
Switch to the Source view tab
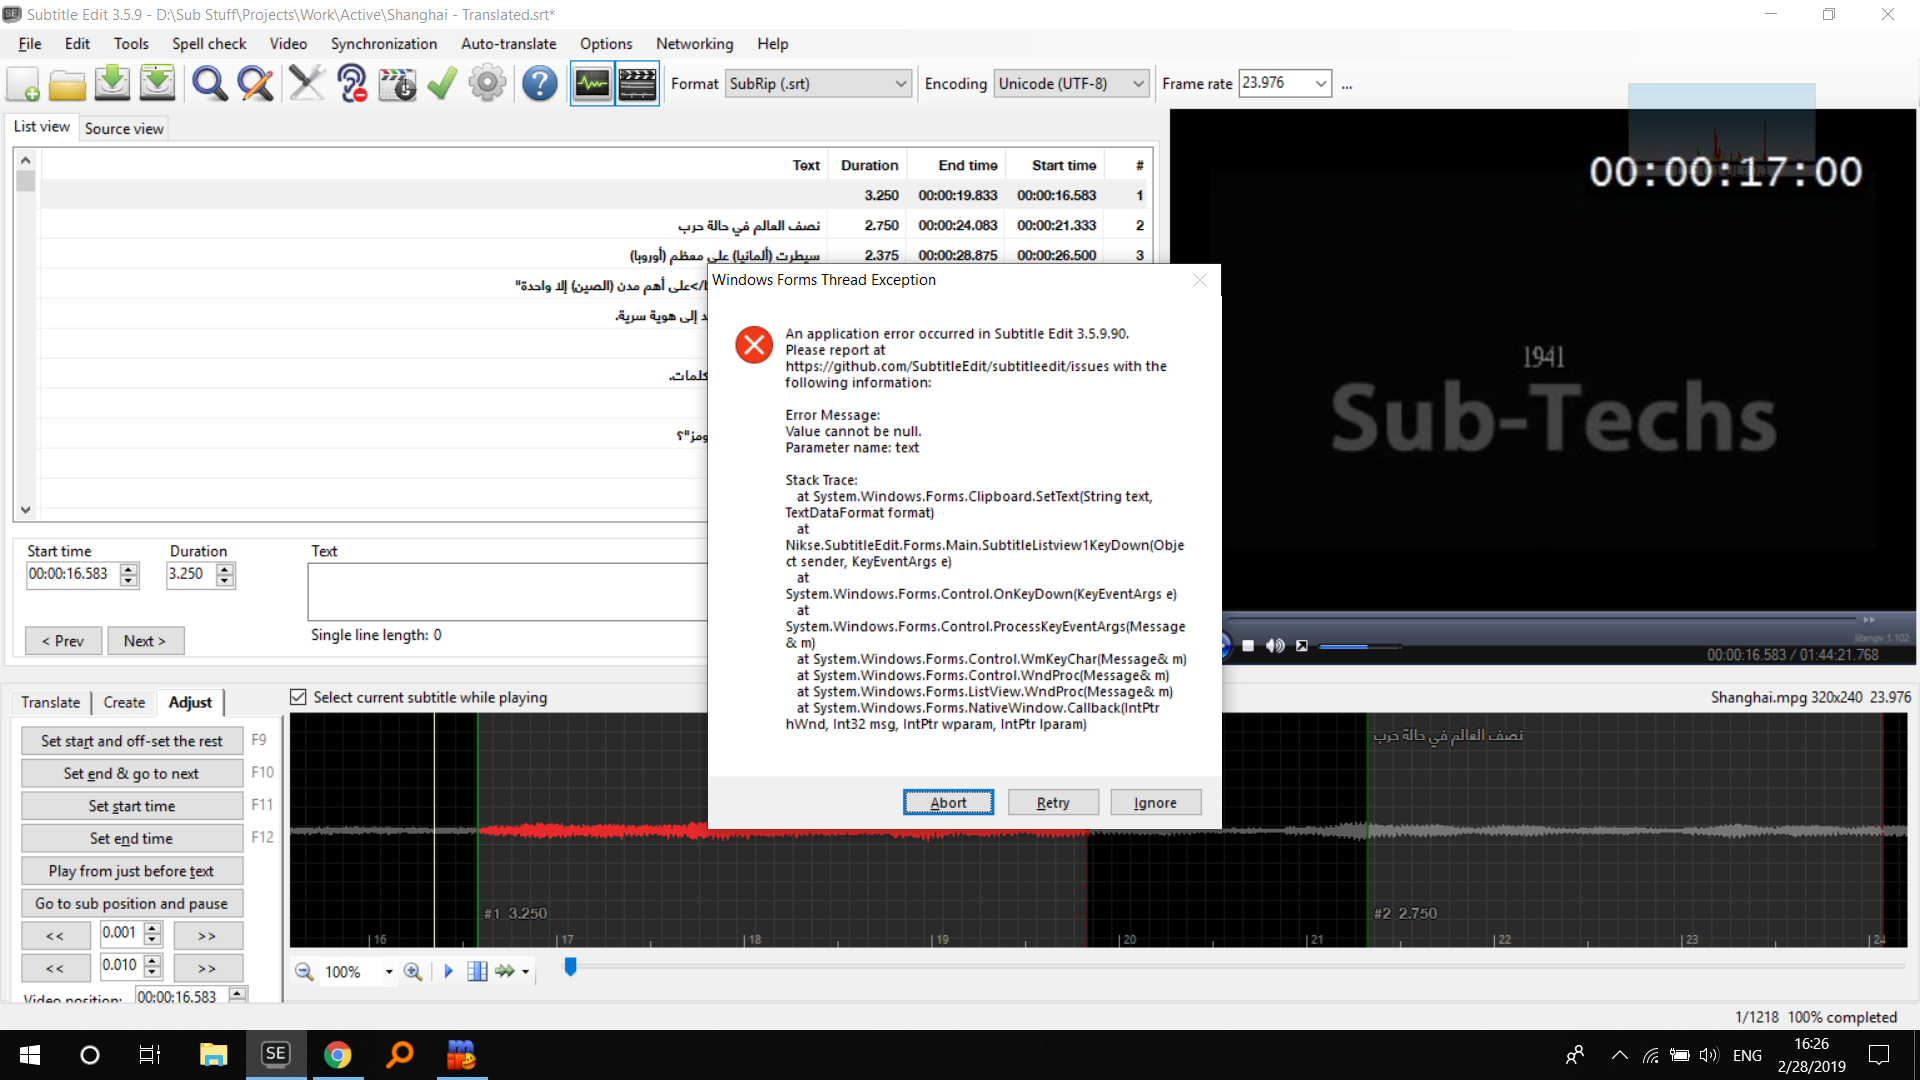click(123, 128)
